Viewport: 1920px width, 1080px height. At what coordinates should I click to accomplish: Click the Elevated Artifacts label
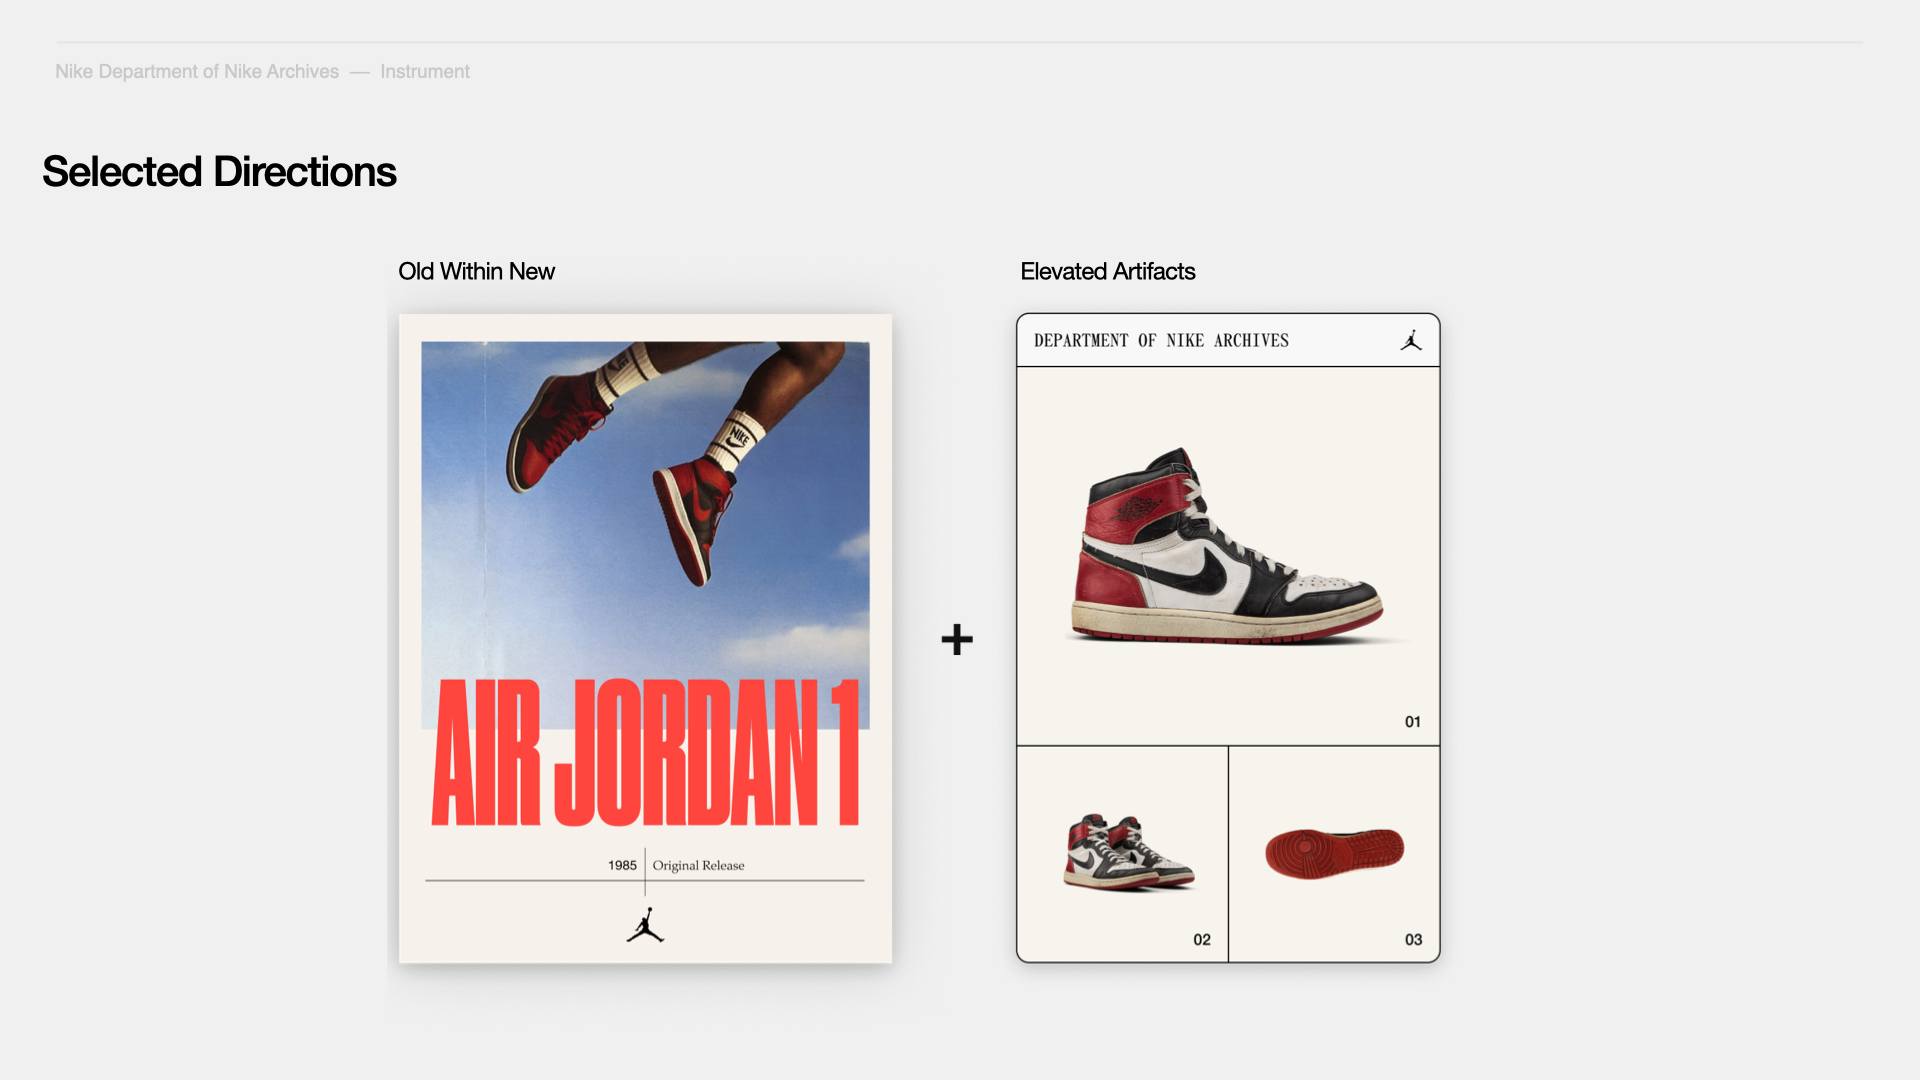coord(1107,272)
